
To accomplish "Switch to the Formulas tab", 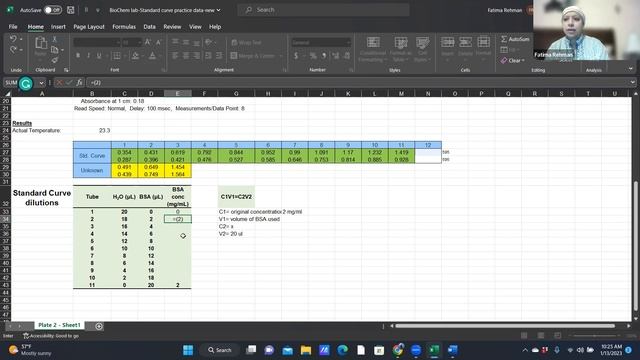I will pyautogui.click(x=124, y=27).
